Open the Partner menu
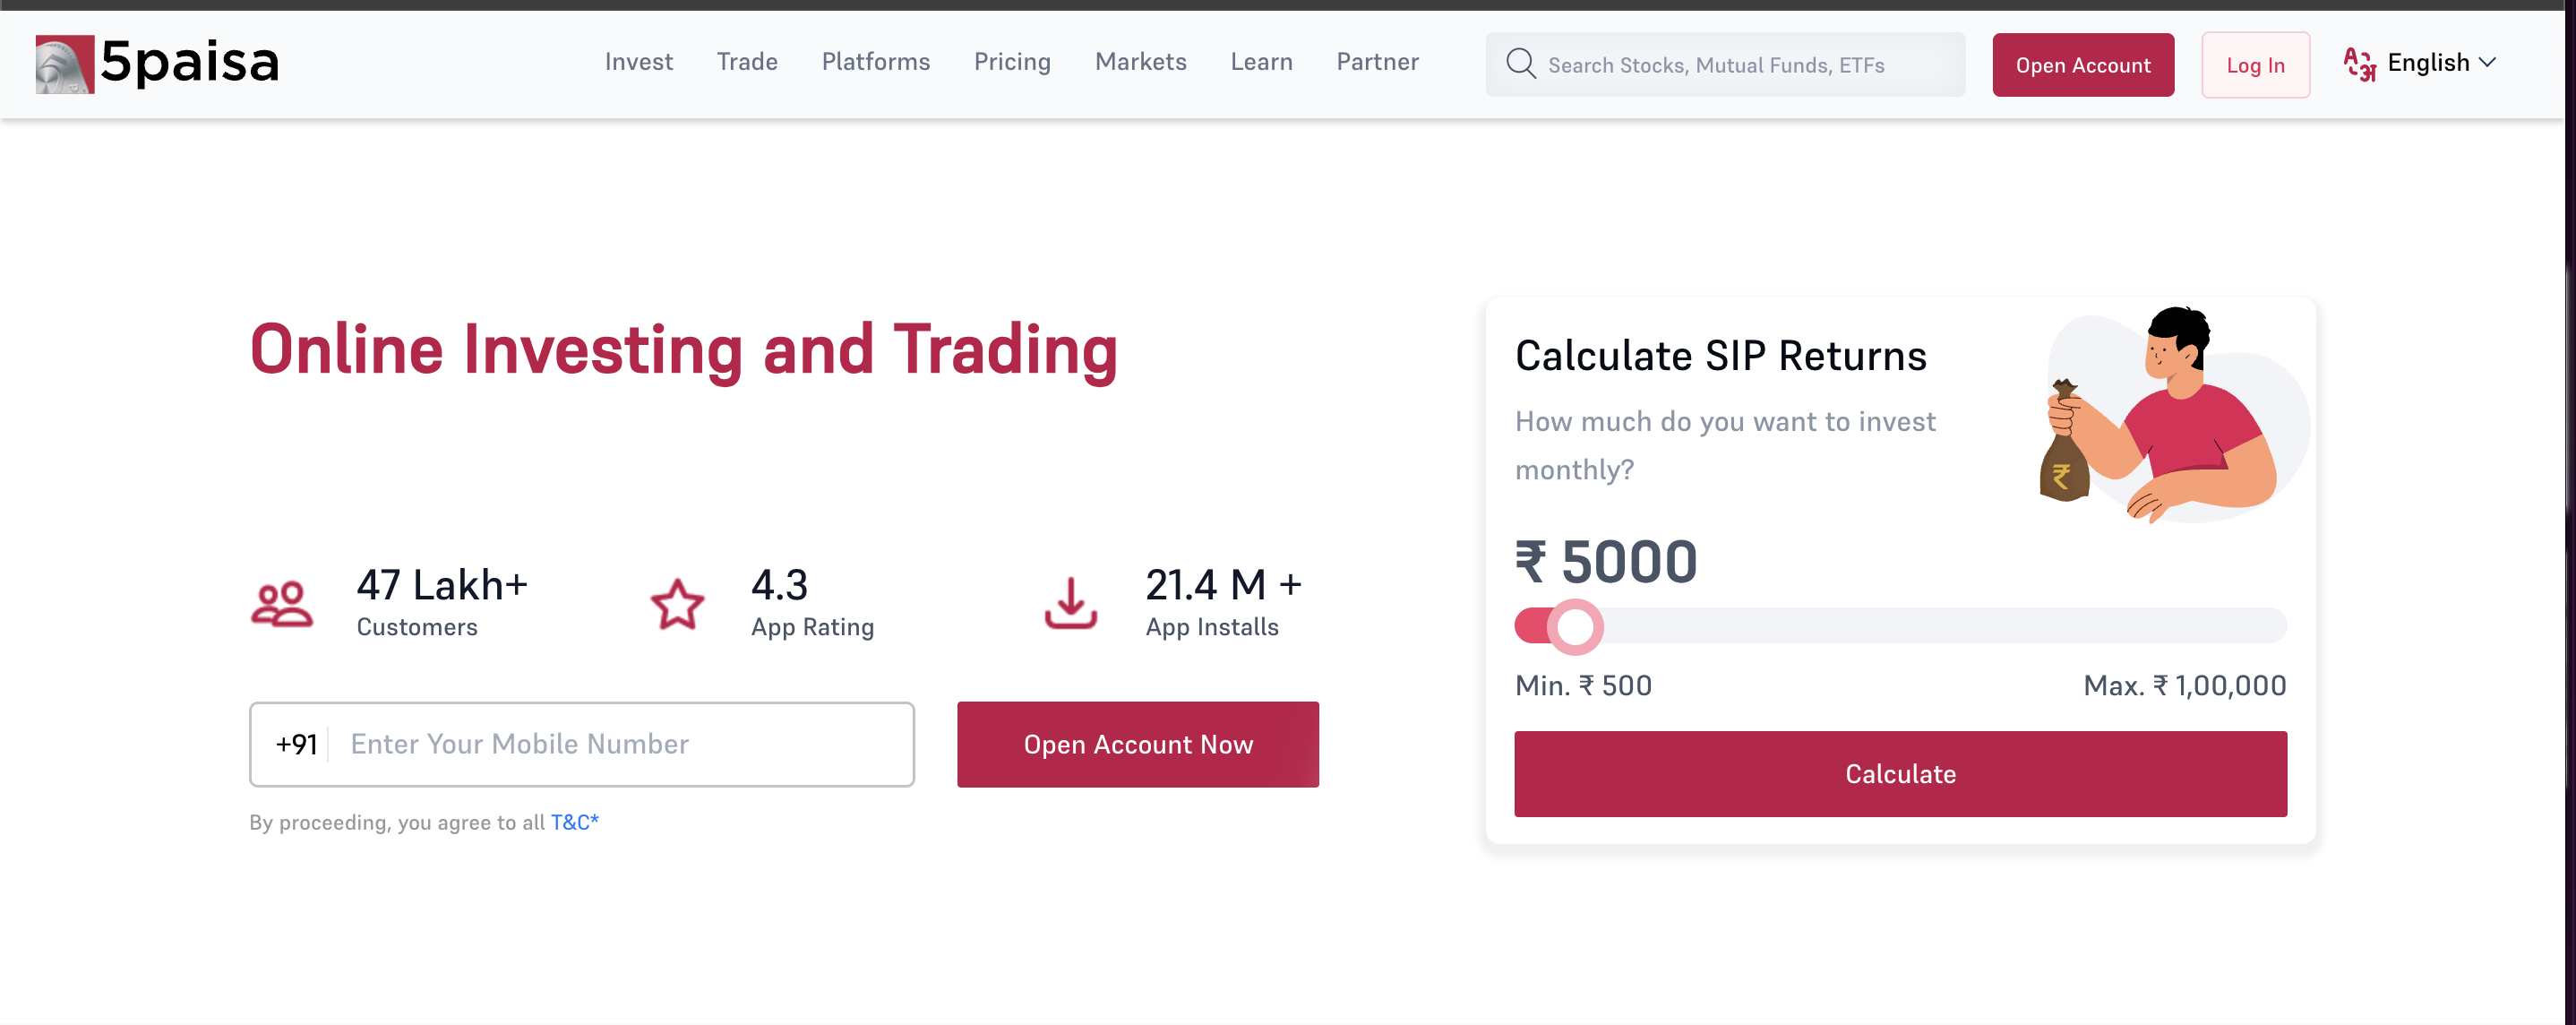Image resolution: width=2576 pixels, height=1025 pixels. coord(1377,62)
